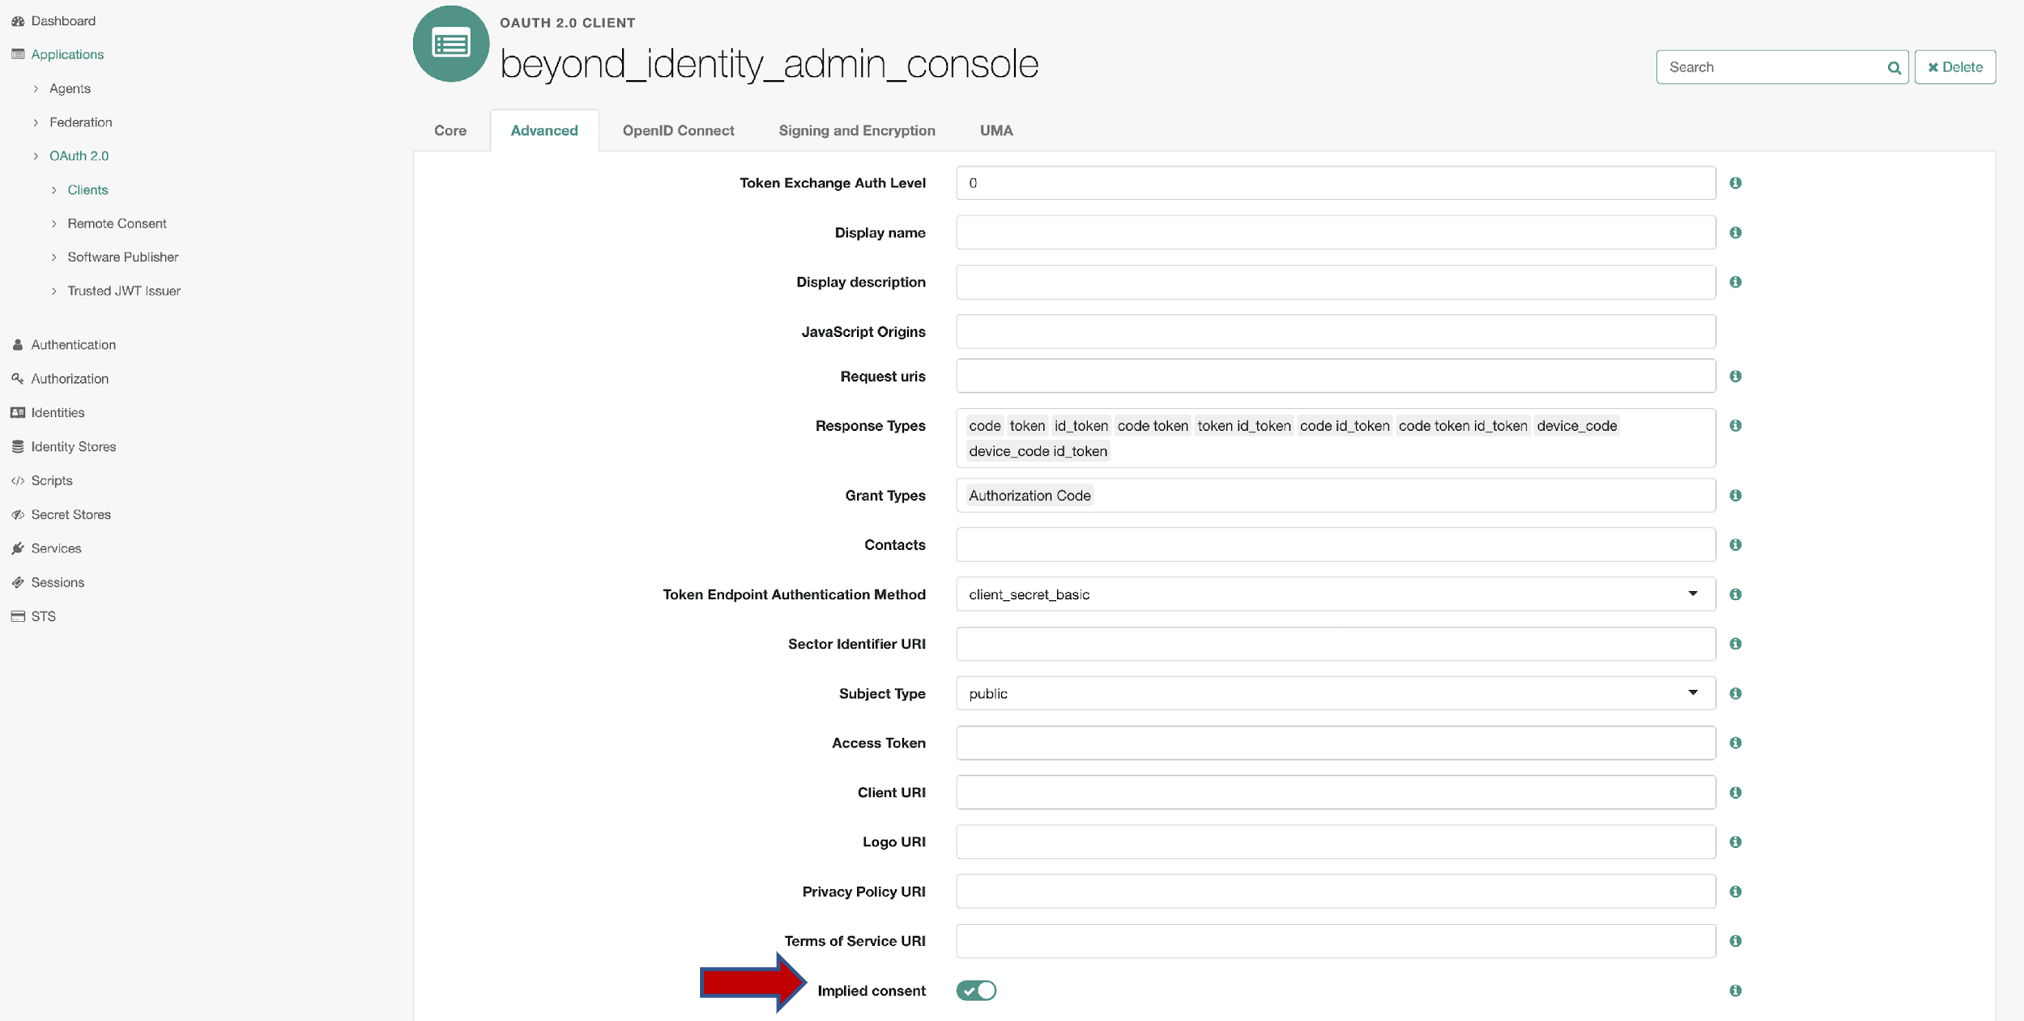This screenshot has height=1021, width=2024.
Task: Click the Identity Stores database icon
Action: tap(17, 447)
